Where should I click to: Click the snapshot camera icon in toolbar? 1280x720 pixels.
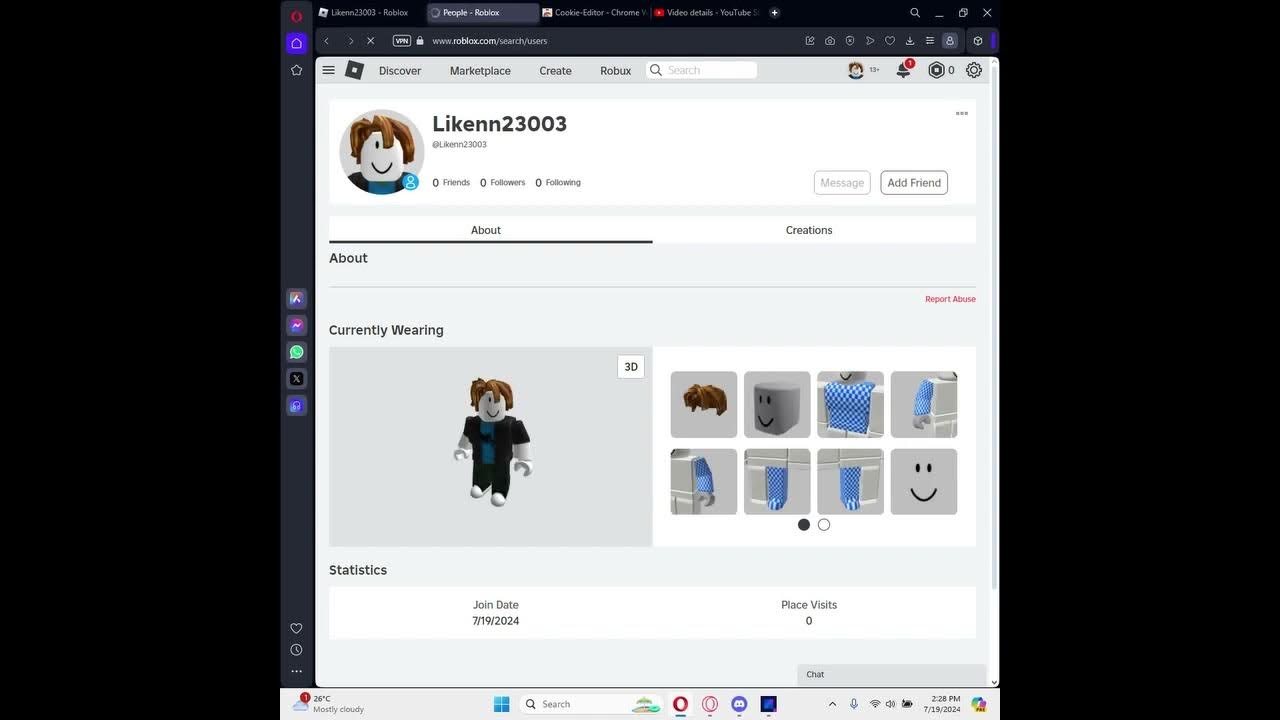click(830, 41)
